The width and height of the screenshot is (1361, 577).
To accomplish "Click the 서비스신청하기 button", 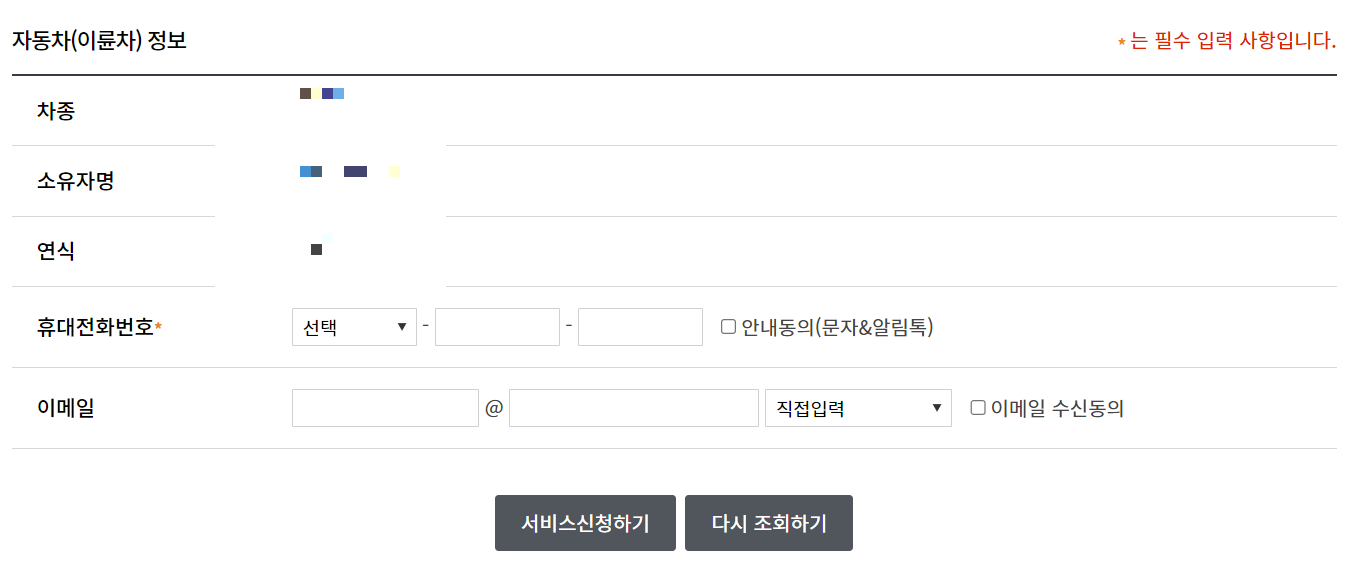I will click(585, 522).
